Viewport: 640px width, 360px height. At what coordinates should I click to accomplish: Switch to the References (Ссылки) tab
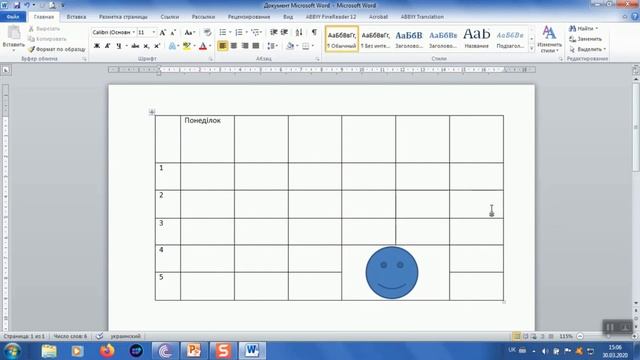coord(169,17)
